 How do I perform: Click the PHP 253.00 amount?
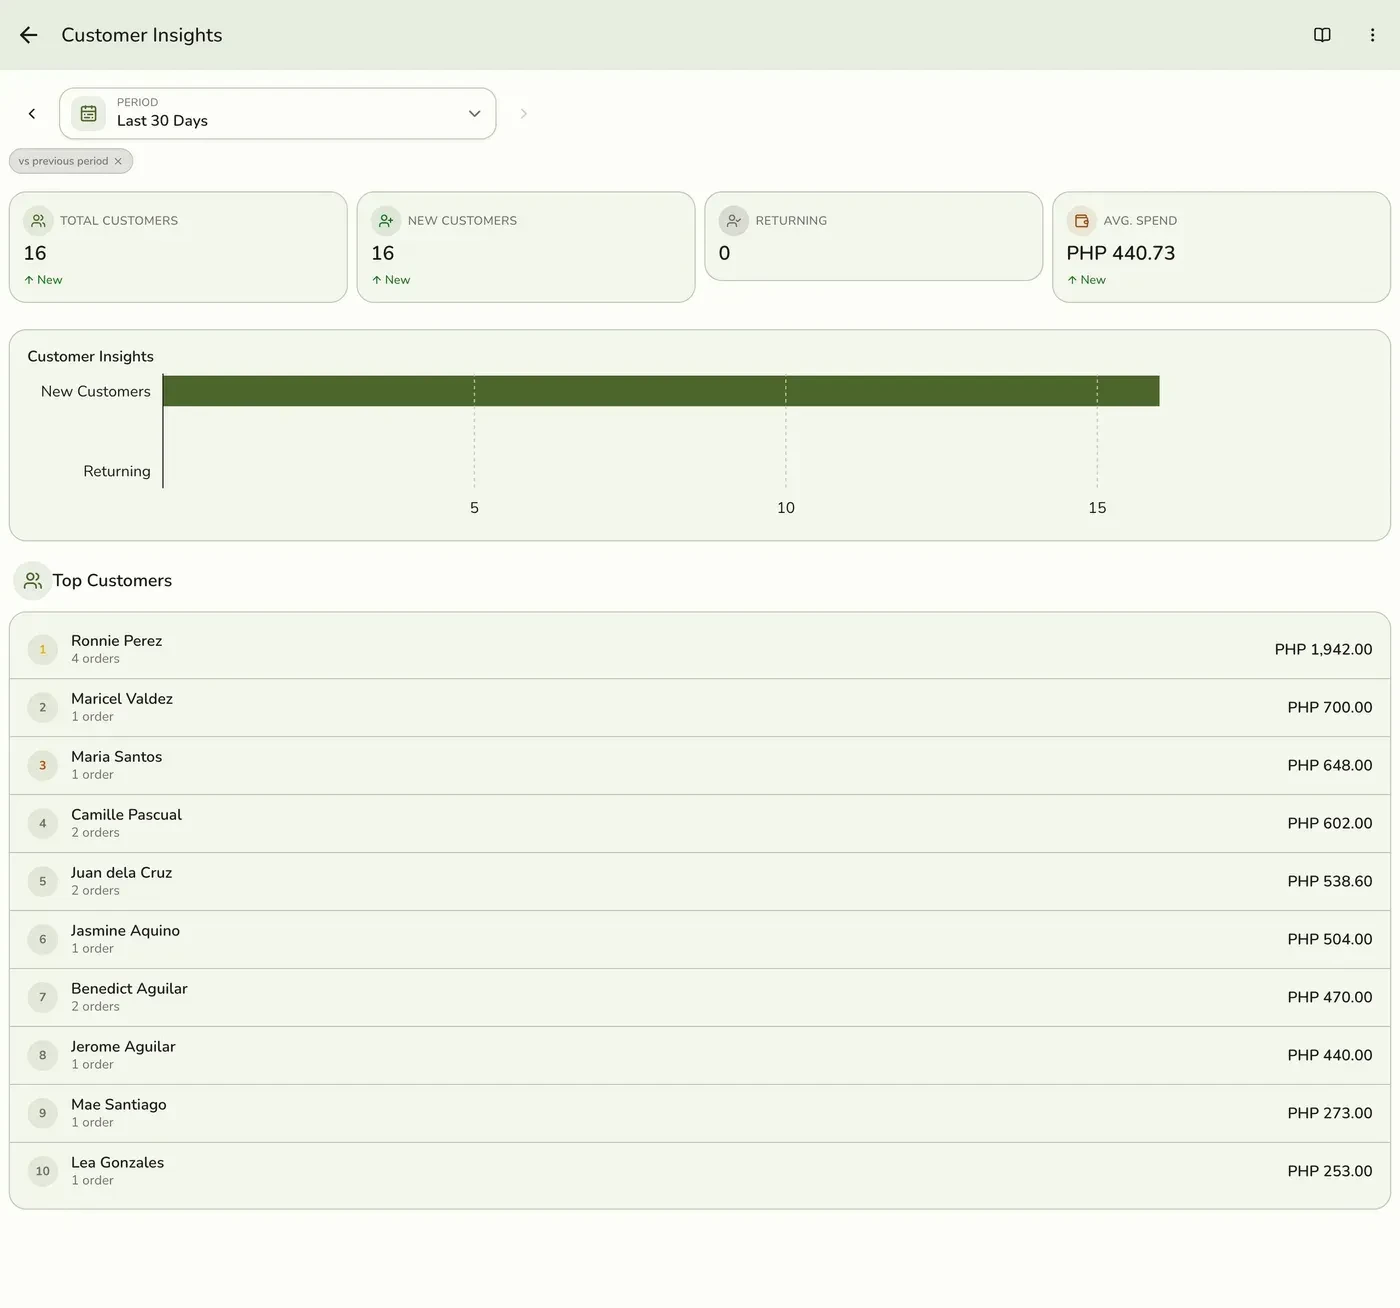coord(1330,1172)
